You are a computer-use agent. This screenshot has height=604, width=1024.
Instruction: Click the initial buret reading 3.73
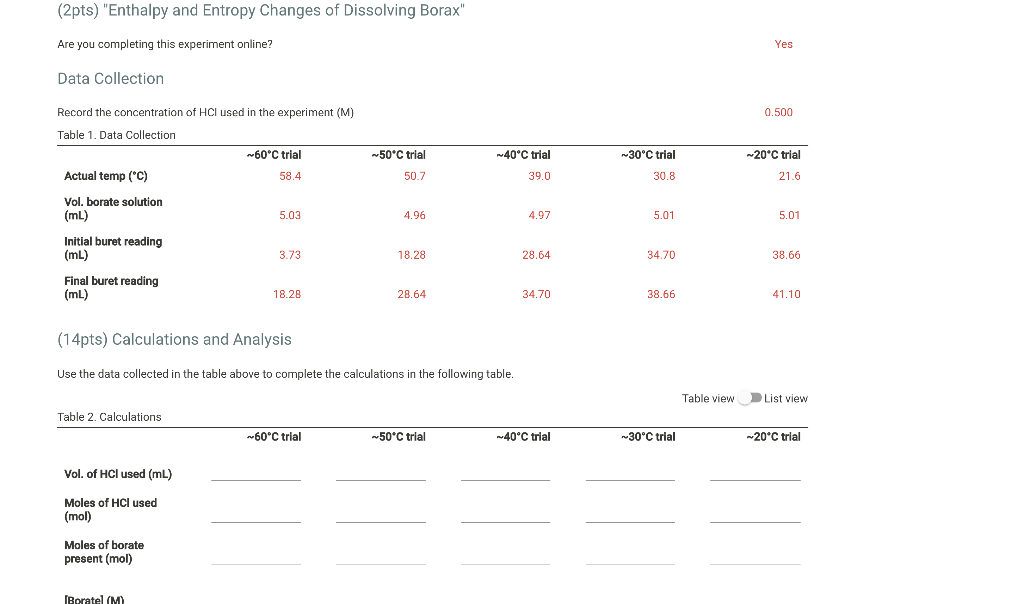(290, 255)
